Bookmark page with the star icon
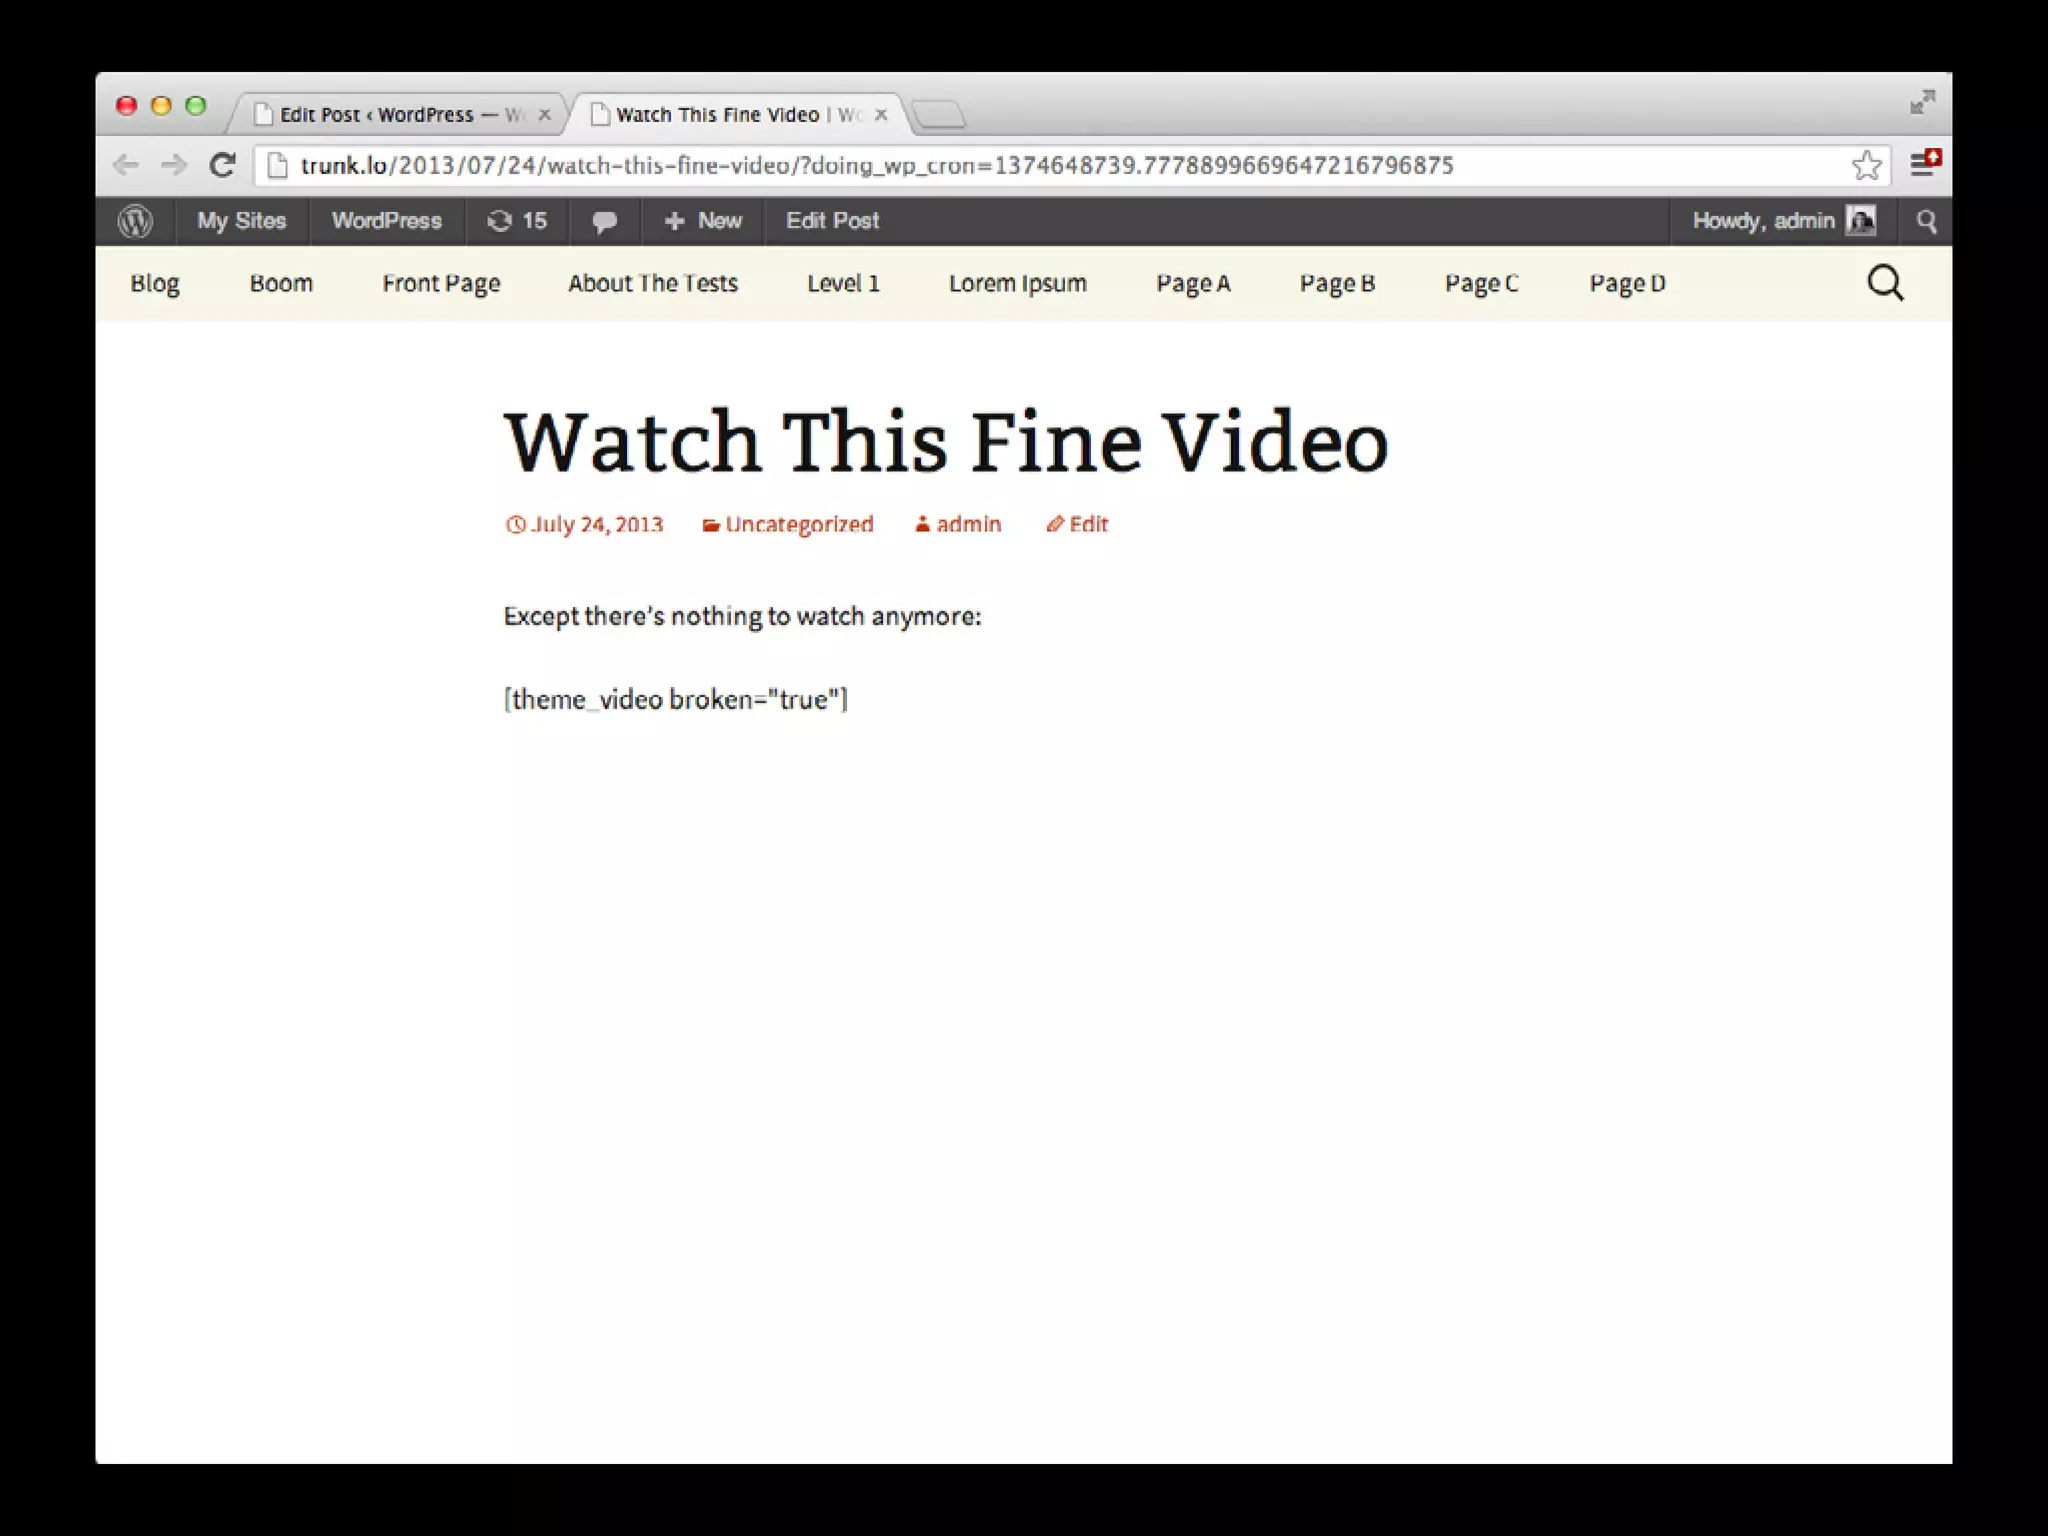Screen dimensions: 2048x1536 1866,166
